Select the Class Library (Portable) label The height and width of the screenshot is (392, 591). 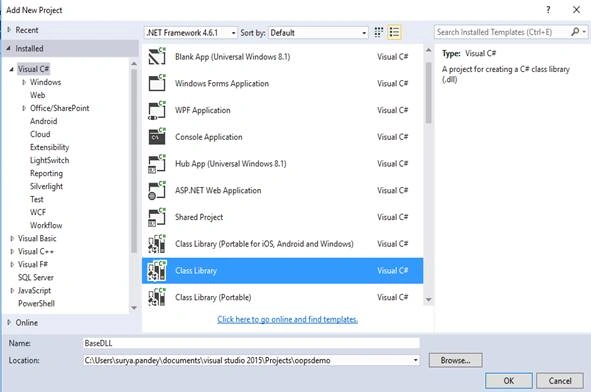pos(213,297)
